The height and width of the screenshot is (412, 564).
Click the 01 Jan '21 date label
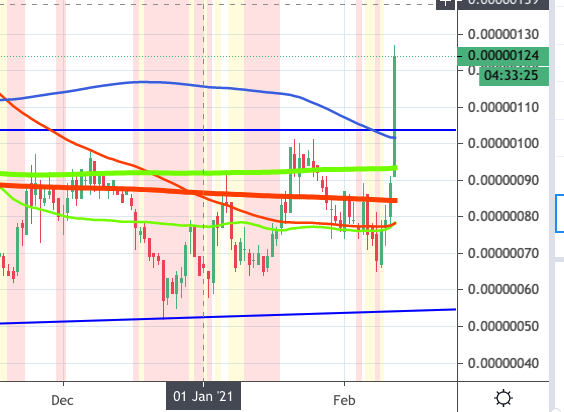pos(203,396)
